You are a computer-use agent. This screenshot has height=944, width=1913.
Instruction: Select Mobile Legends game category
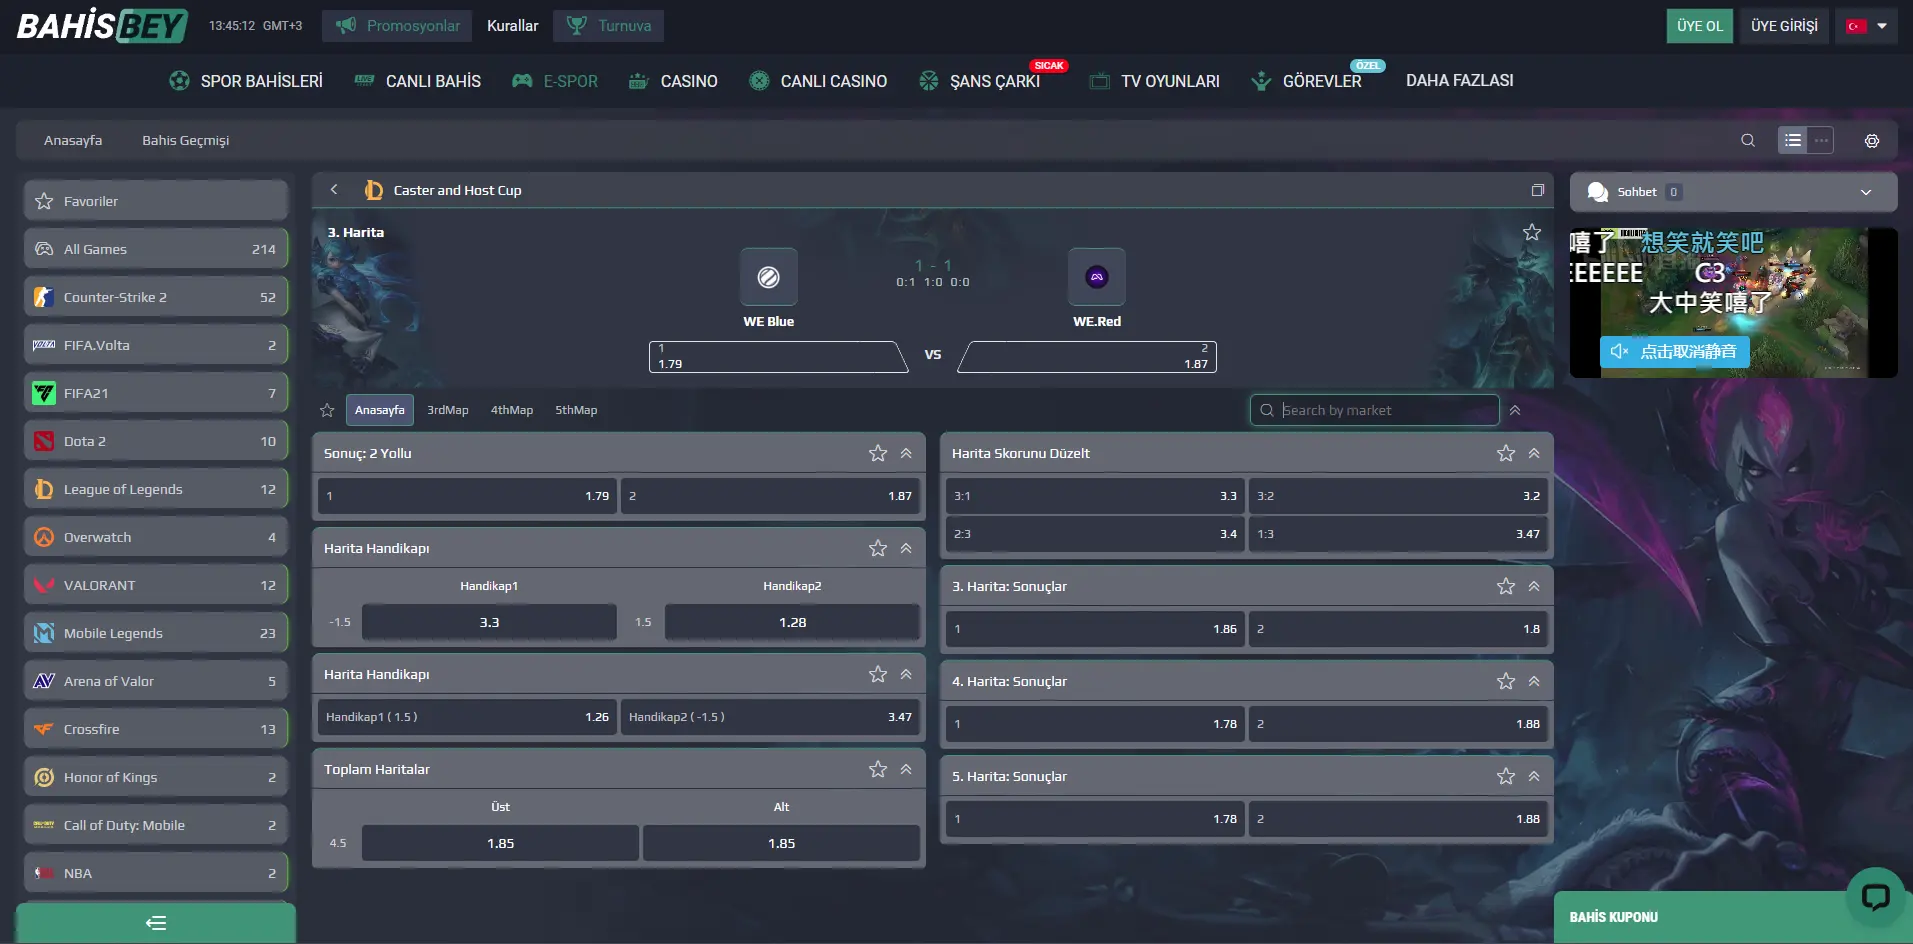[156, 633]
